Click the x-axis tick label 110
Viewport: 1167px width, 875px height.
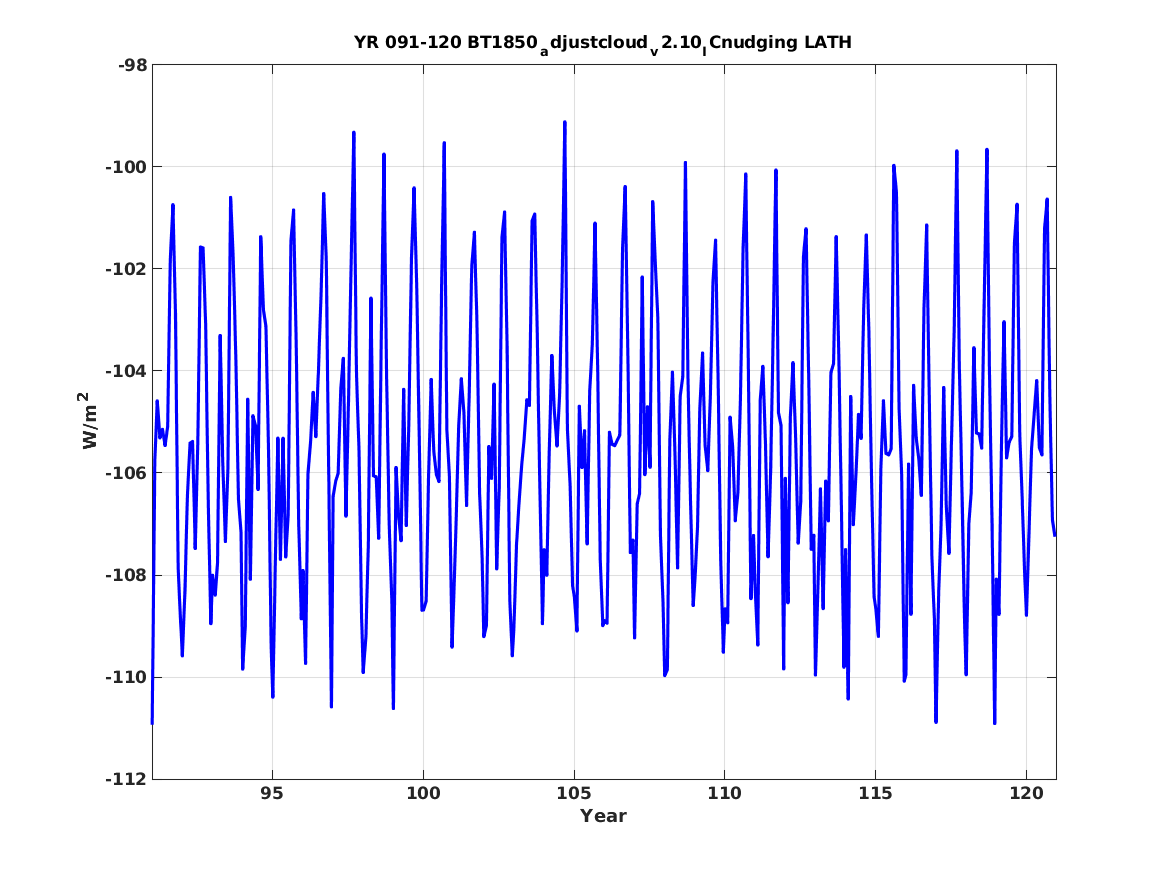725,794
